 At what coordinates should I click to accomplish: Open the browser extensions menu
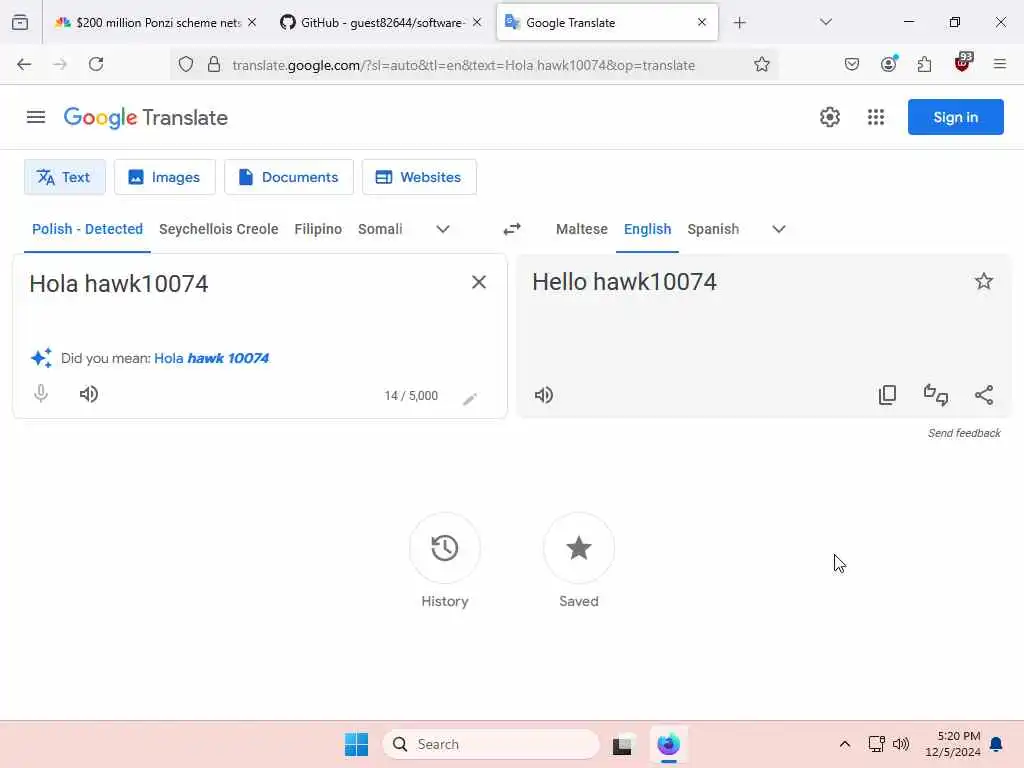pos(924,64)
